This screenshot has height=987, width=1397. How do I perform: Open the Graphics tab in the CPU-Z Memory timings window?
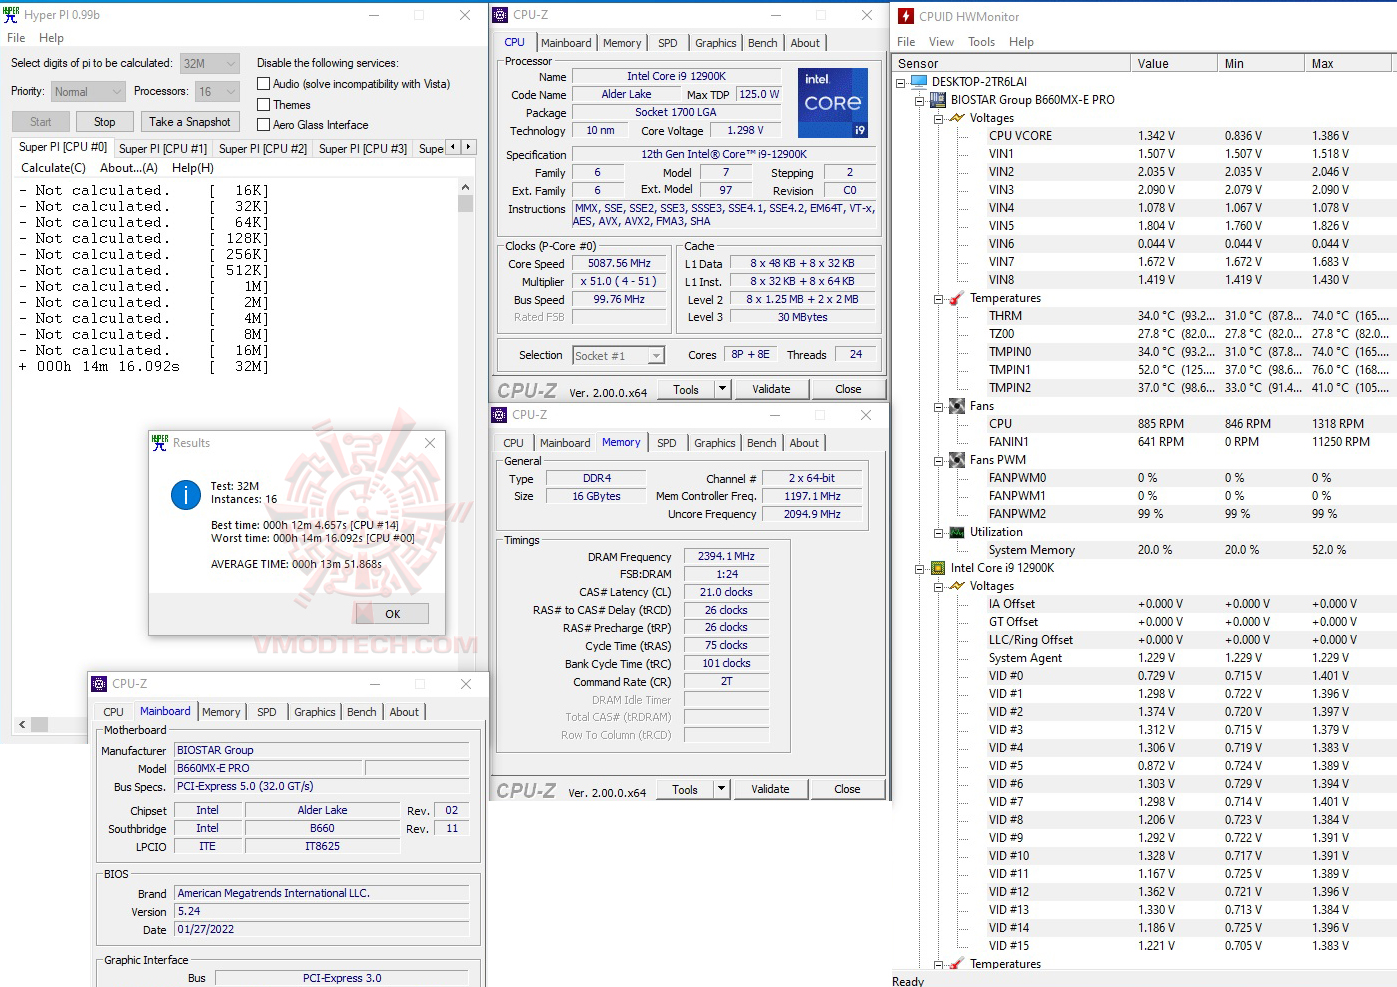pyautogui.click(x=715, y=443)
